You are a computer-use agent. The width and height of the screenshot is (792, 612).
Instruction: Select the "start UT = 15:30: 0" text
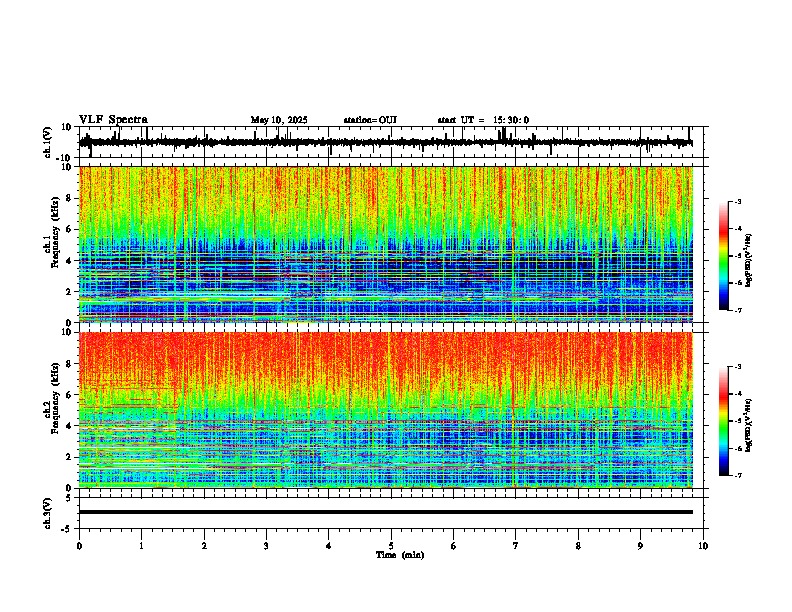483,120
